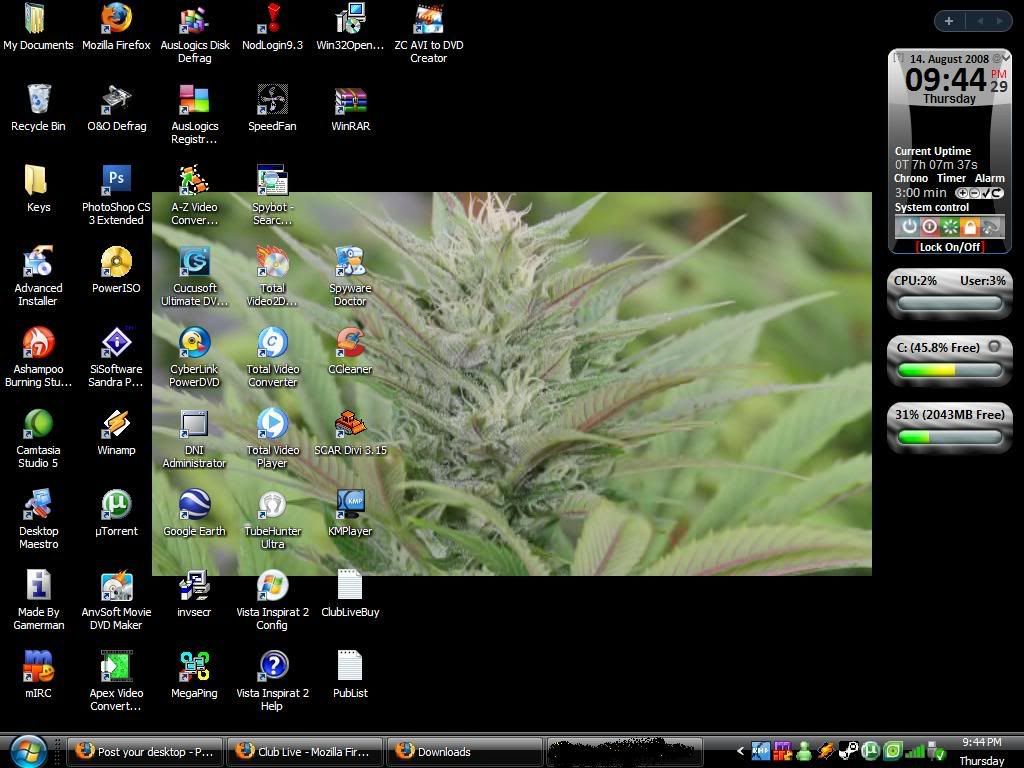Open the Google Earth shortcut
This screenshot has width=1024, height=768.
(x=194, y=506)
